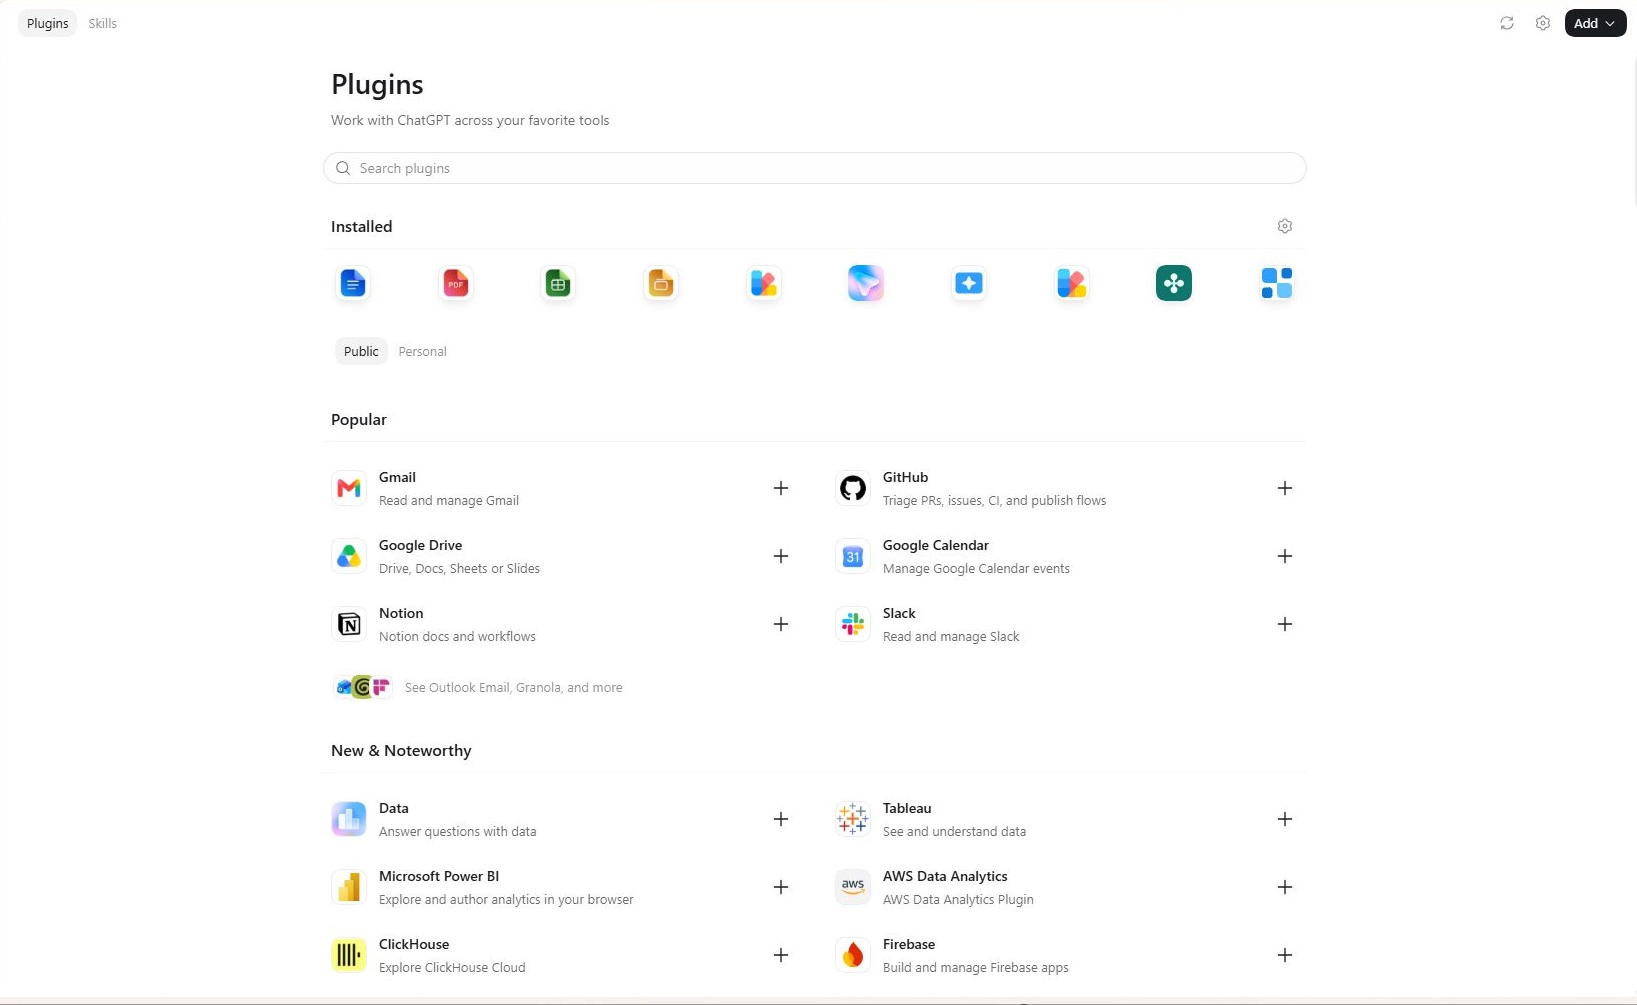1637x1005 pixels.
Task: Click the AWS logo icon
Action: (853, 887)
